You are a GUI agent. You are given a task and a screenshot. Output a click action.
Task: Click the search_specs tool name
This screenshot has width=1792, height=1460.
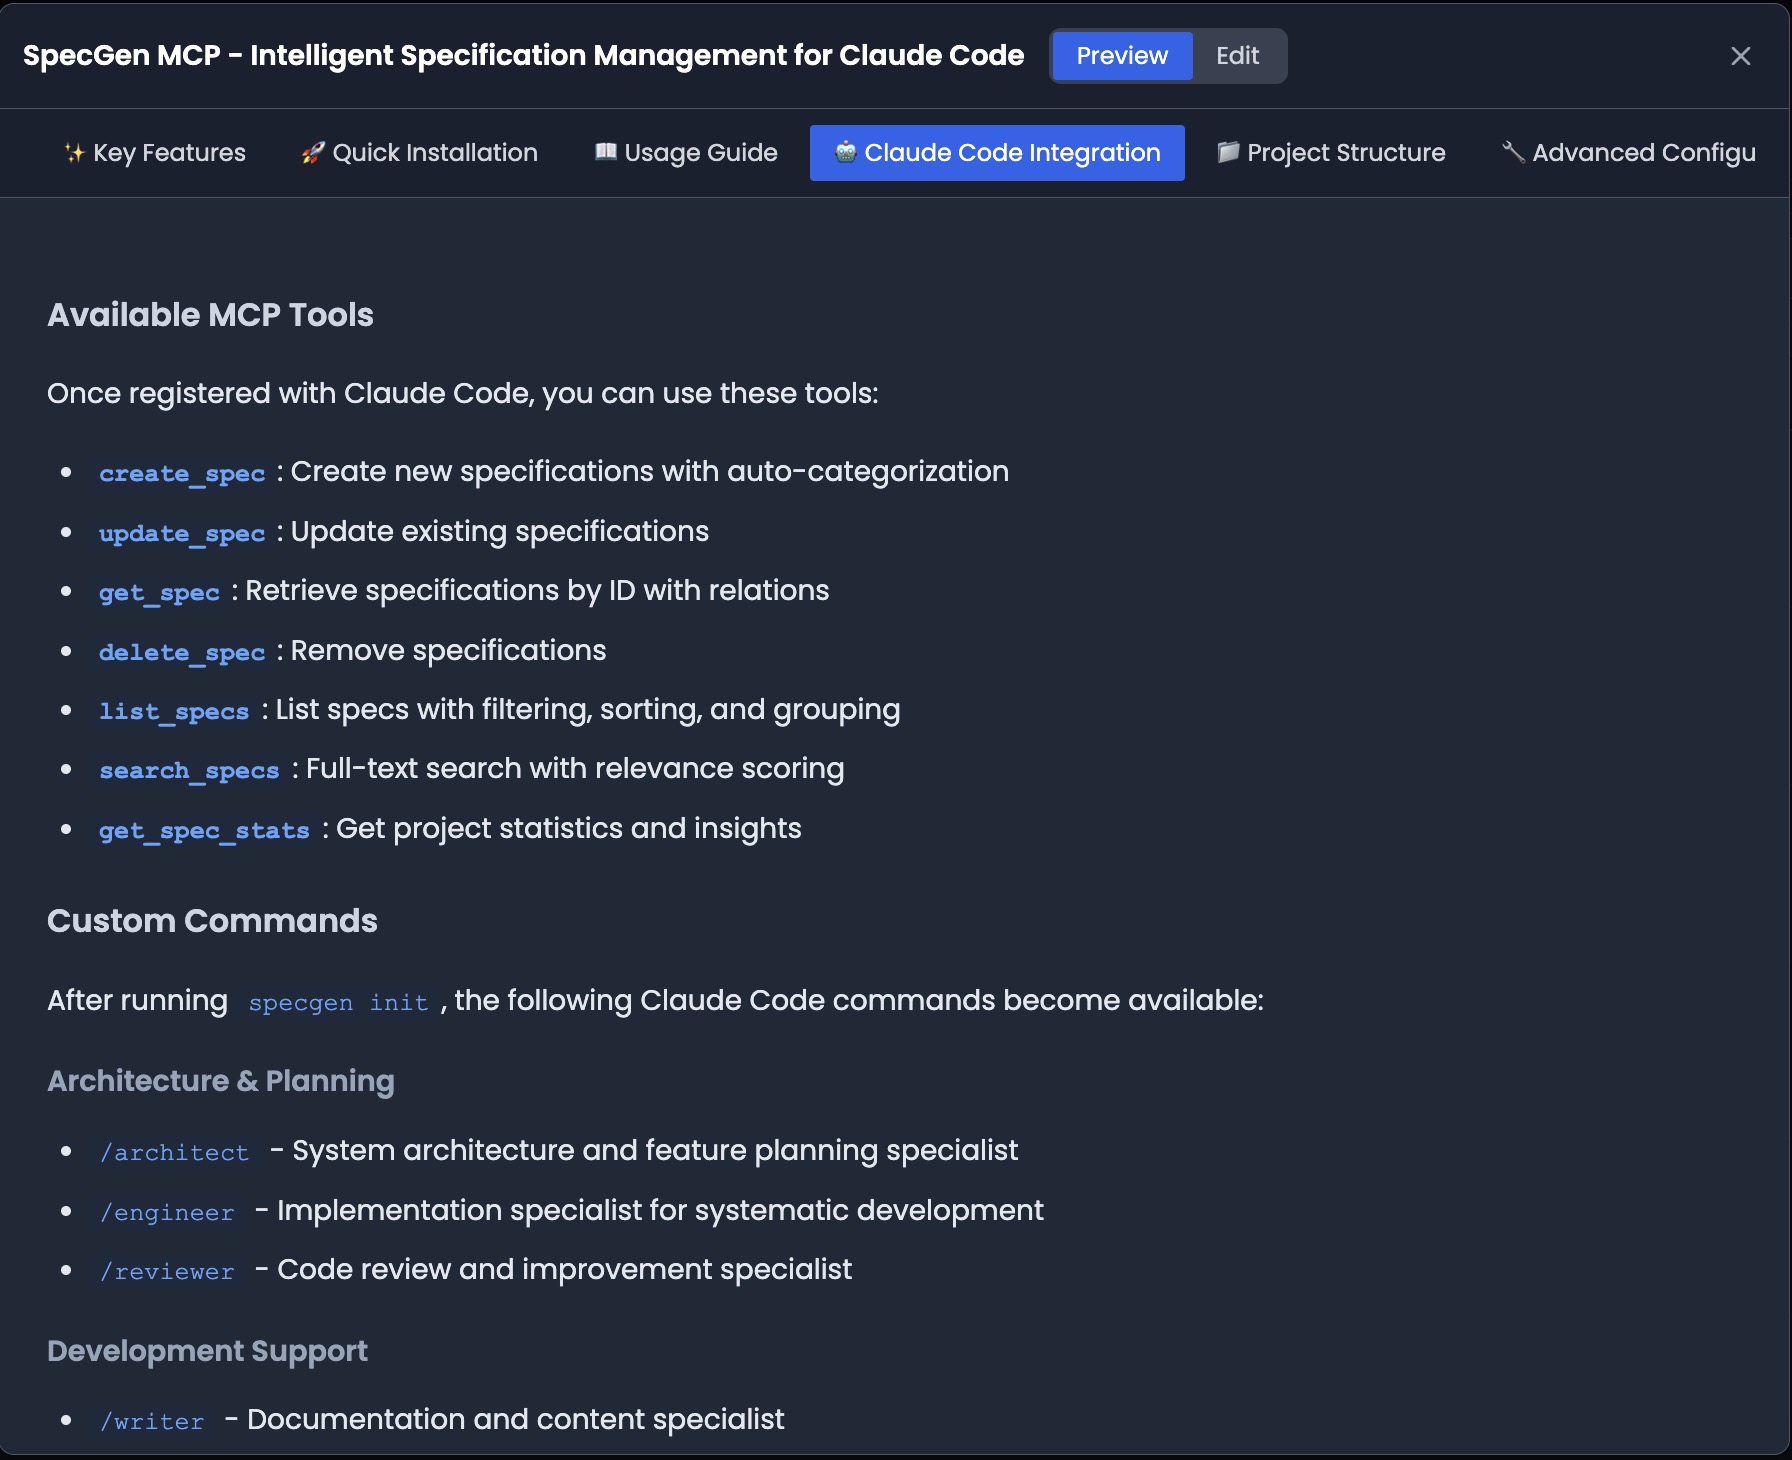(x=189, y=770)
